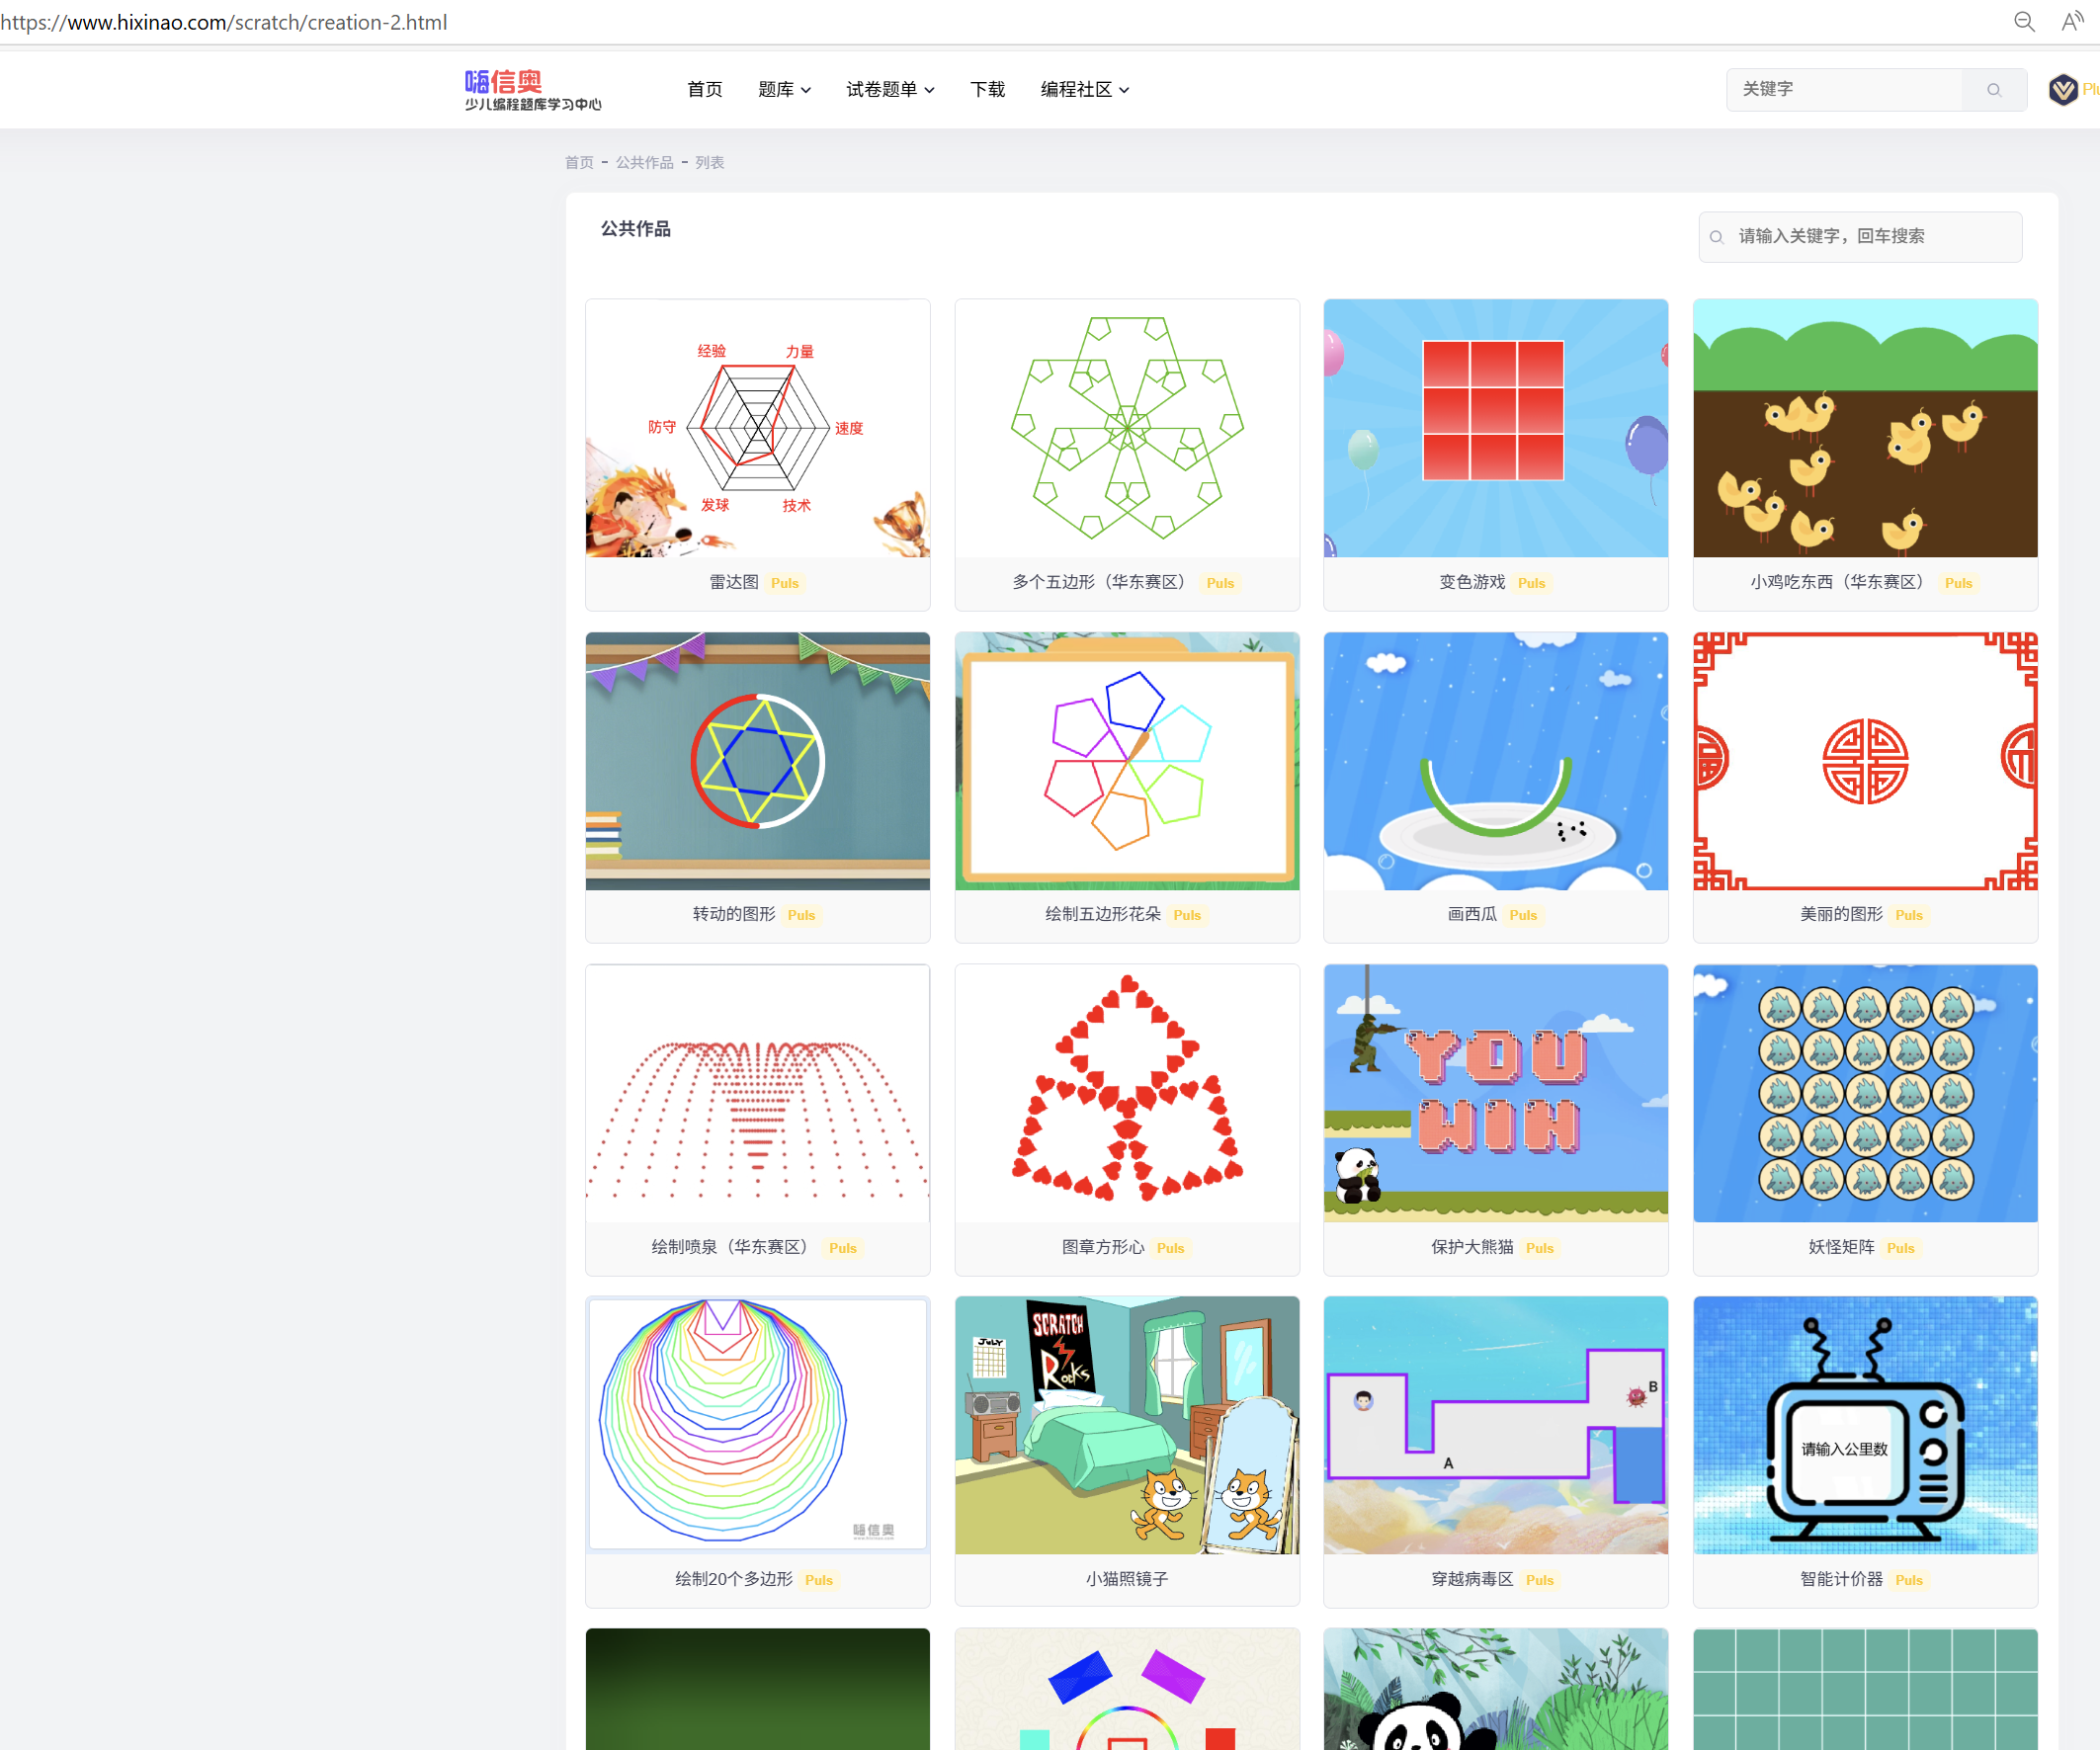
Task: Click the 妖怪矩阵 title text
Action: [x=1840, y=1247]
